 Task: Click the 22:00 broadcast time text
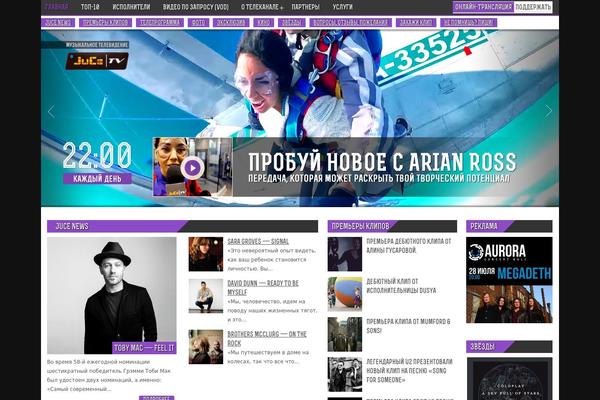point(97,155)
